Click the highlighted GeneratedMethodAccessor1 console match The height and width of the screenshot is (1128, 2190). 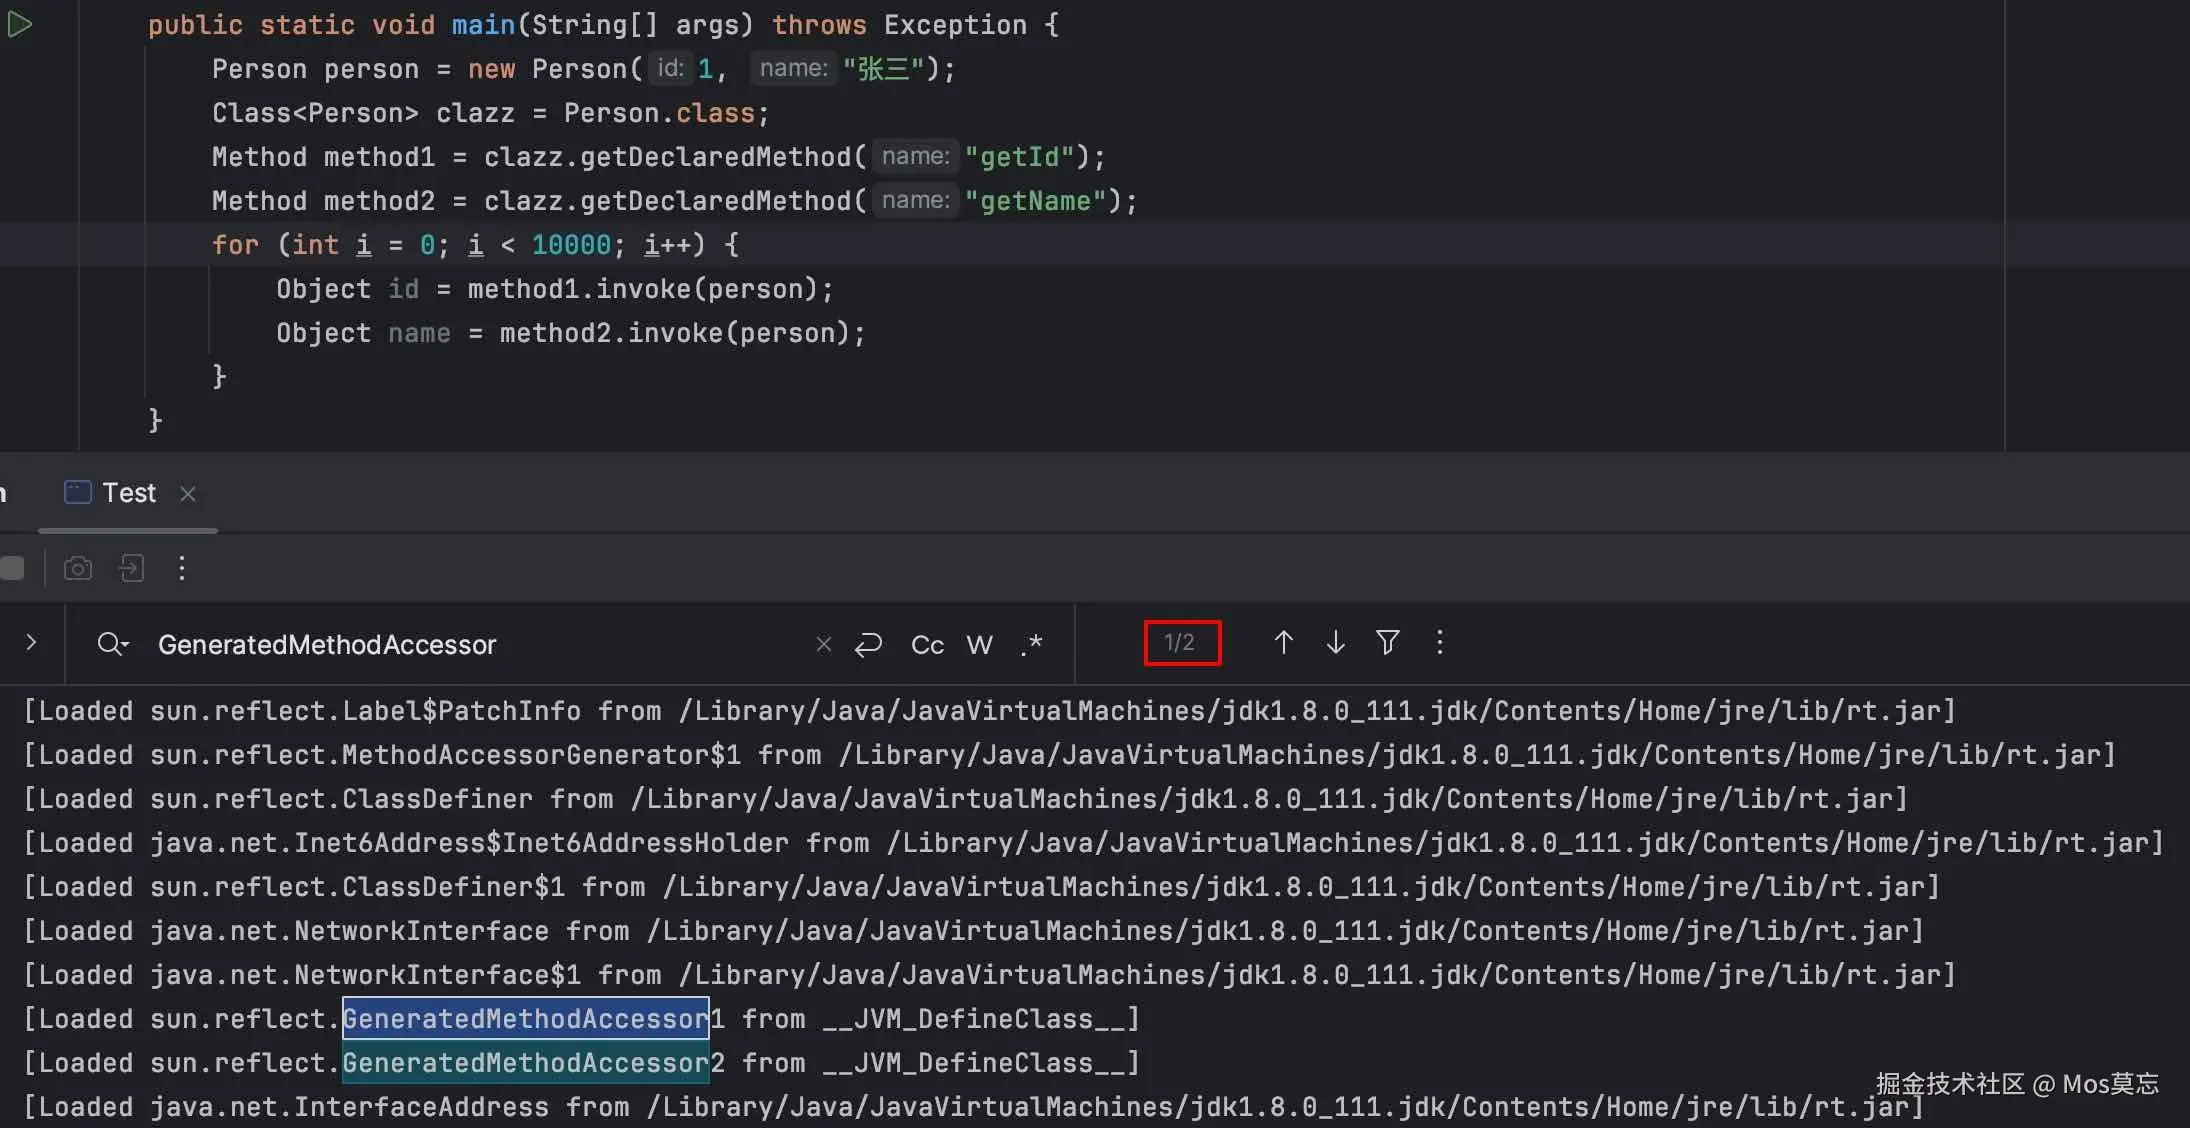[x=526, y=1019]
